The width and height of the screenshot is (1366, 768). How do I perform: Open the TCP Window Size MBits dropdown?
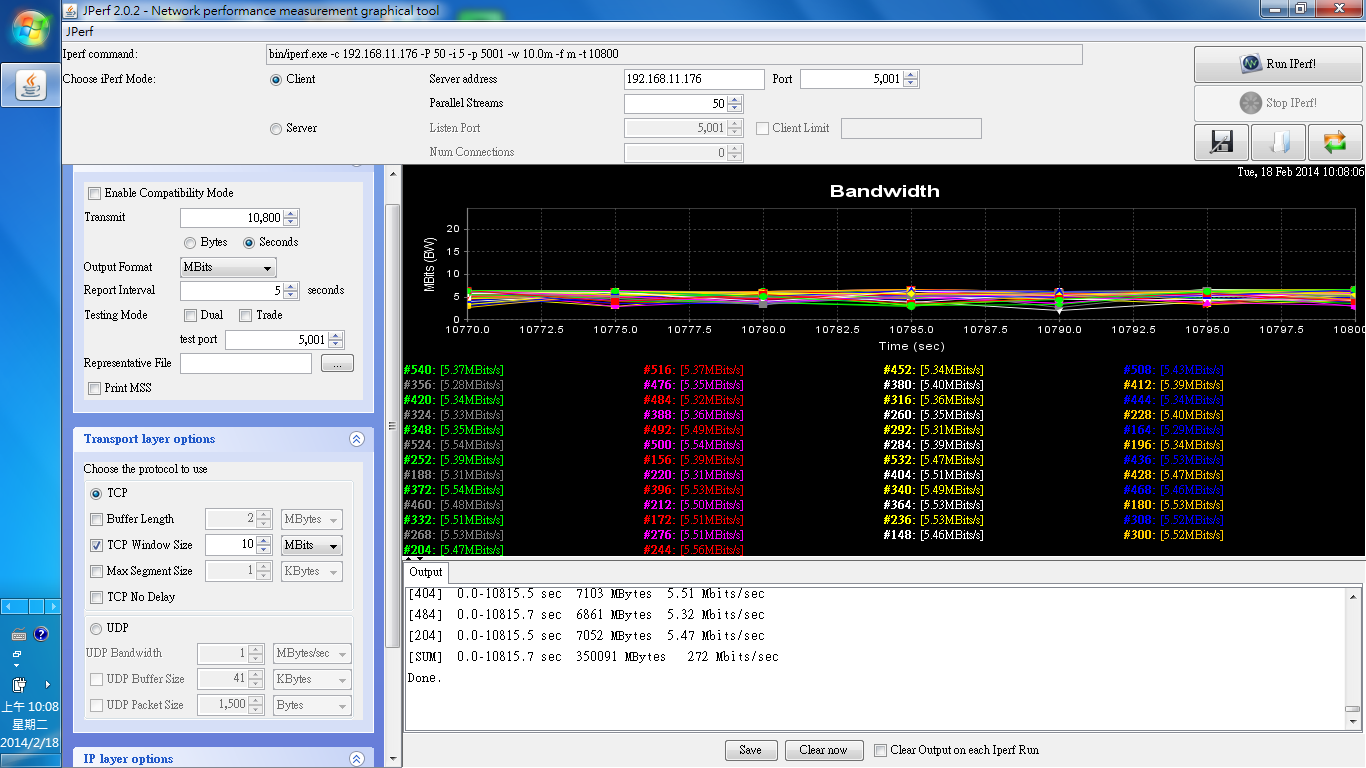(311, 546)
